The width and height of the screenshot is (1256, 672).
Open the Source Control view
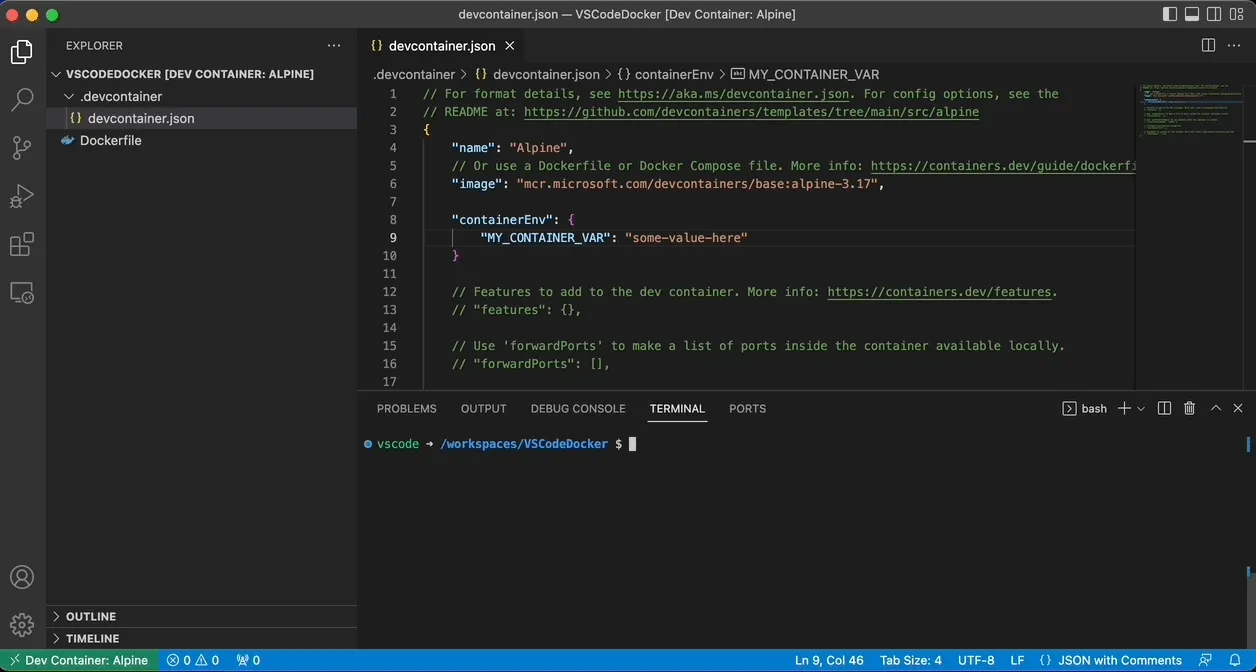point(22,148)
